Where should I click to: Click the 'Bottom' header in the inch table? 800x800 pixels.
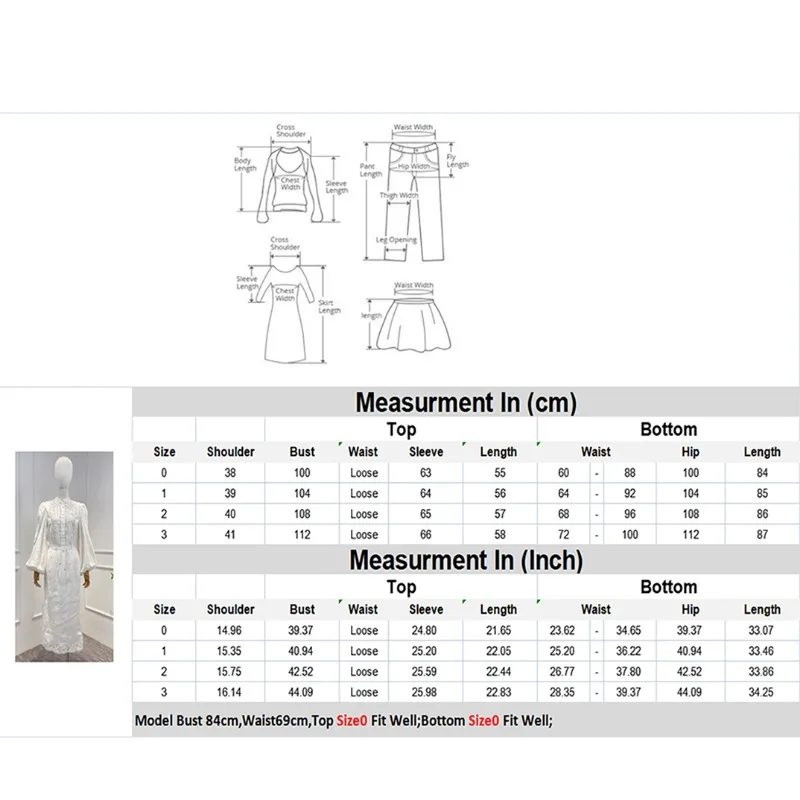coord(668,587)
